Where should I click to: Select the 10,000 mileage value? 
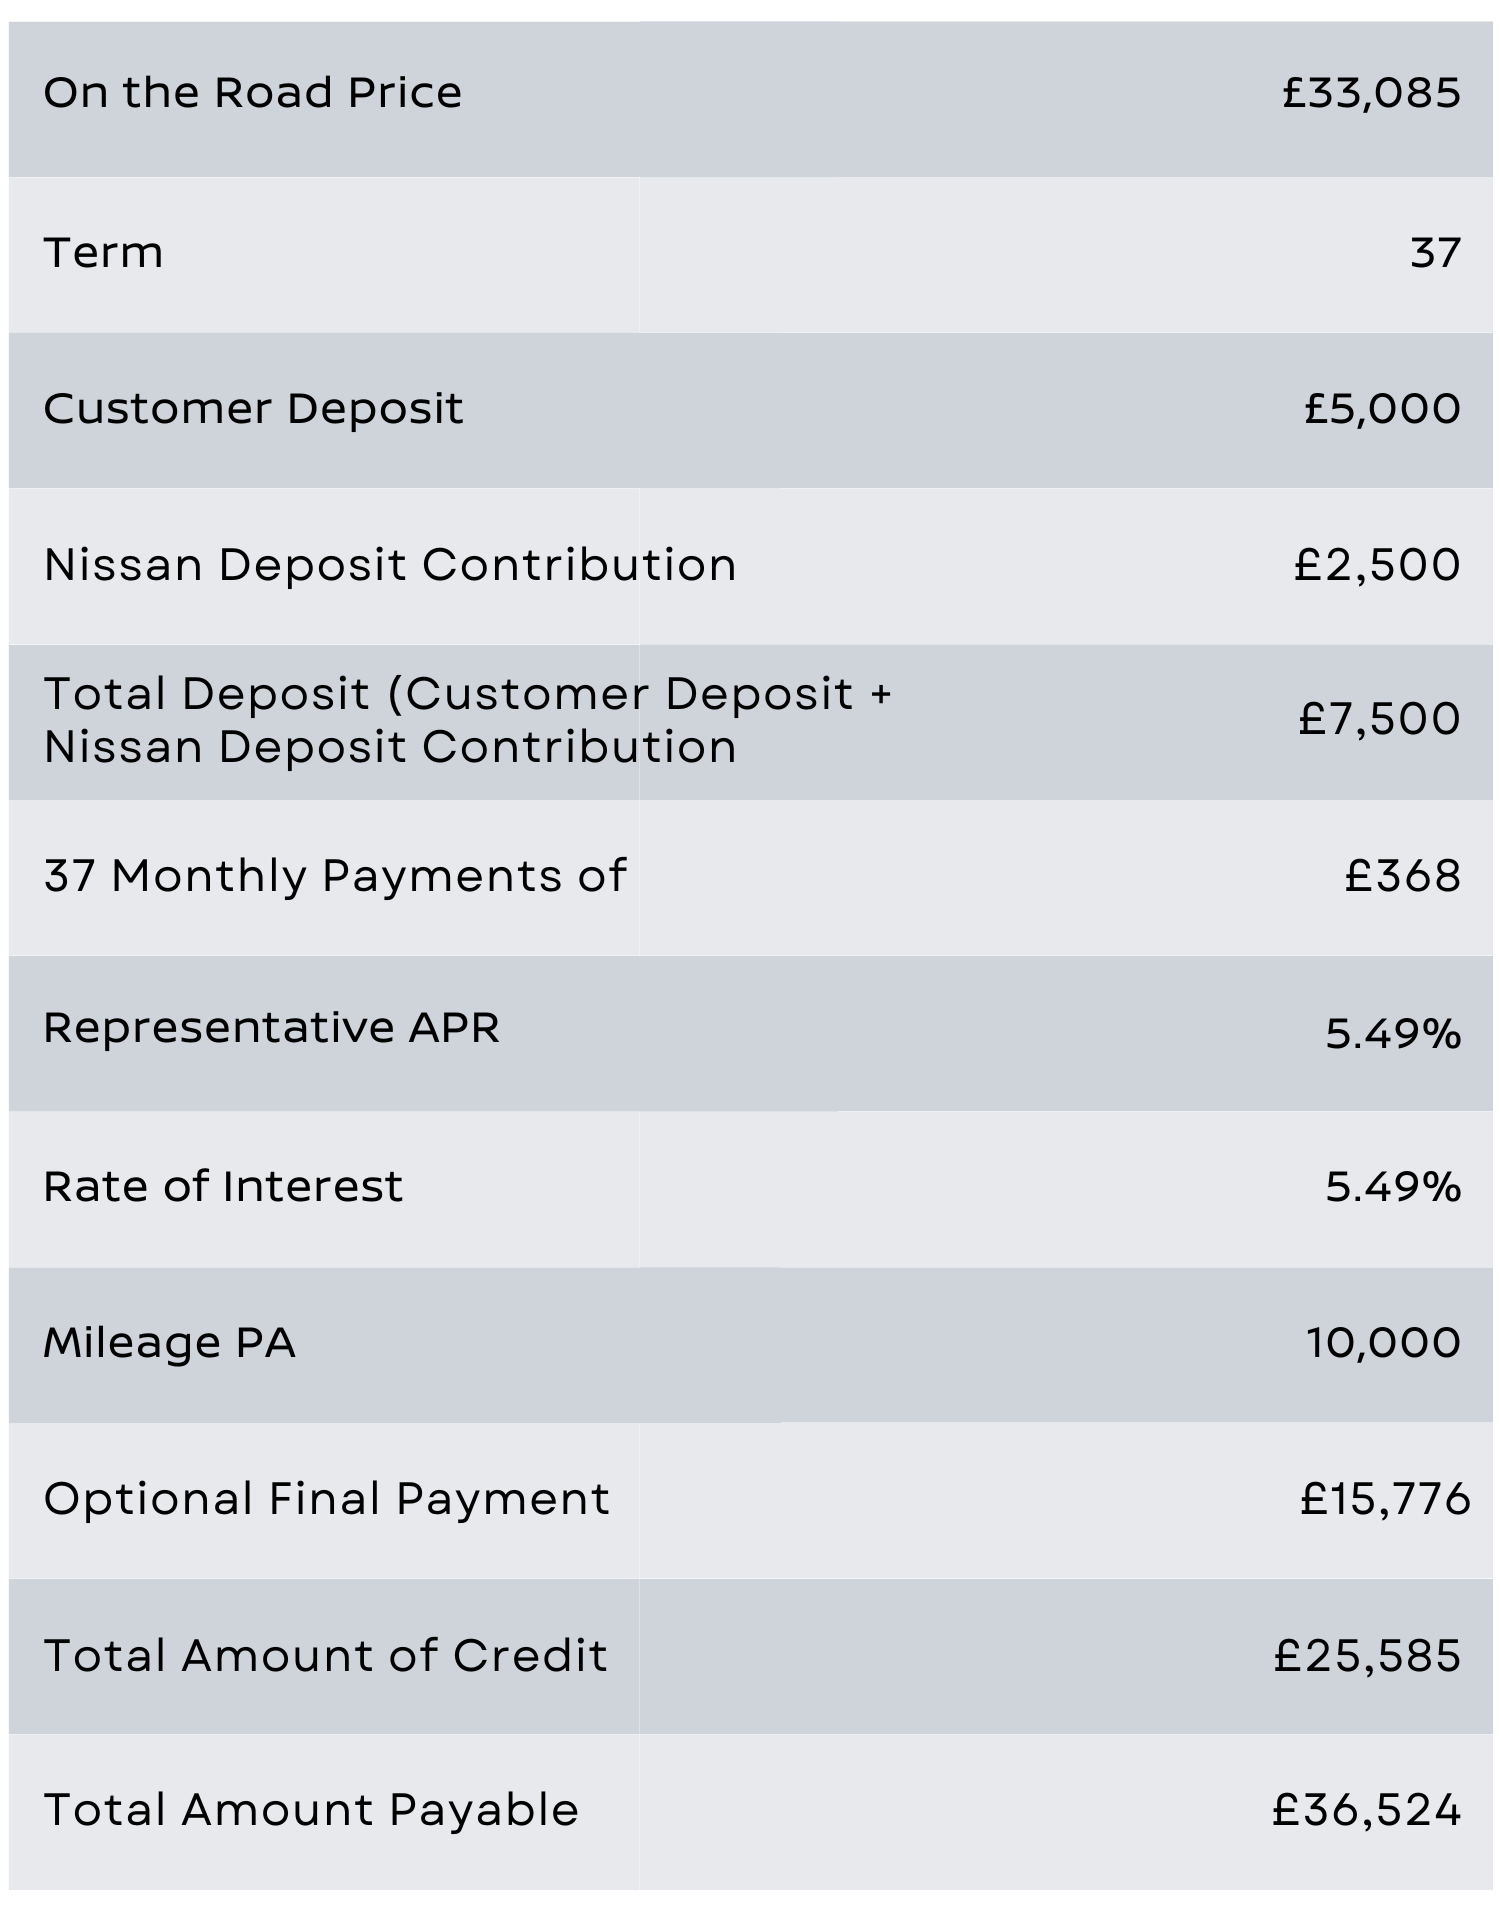1383,1342
